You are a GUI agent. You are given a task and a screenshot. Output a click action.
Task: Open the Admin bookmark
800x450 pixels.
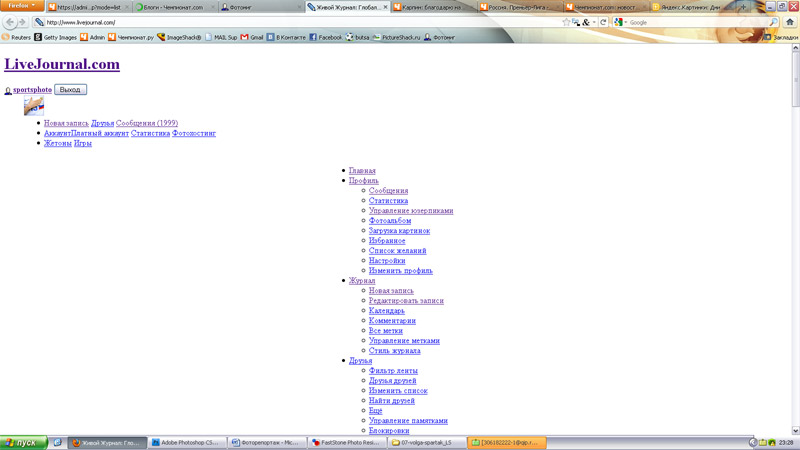coord(92,37)
